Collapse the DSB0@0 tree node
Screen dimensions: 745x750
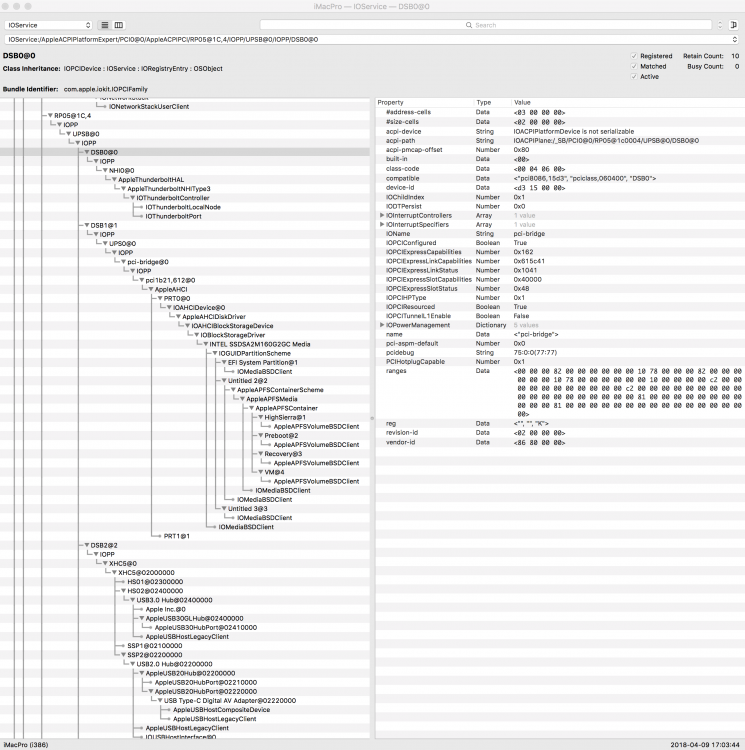(87, 152)
